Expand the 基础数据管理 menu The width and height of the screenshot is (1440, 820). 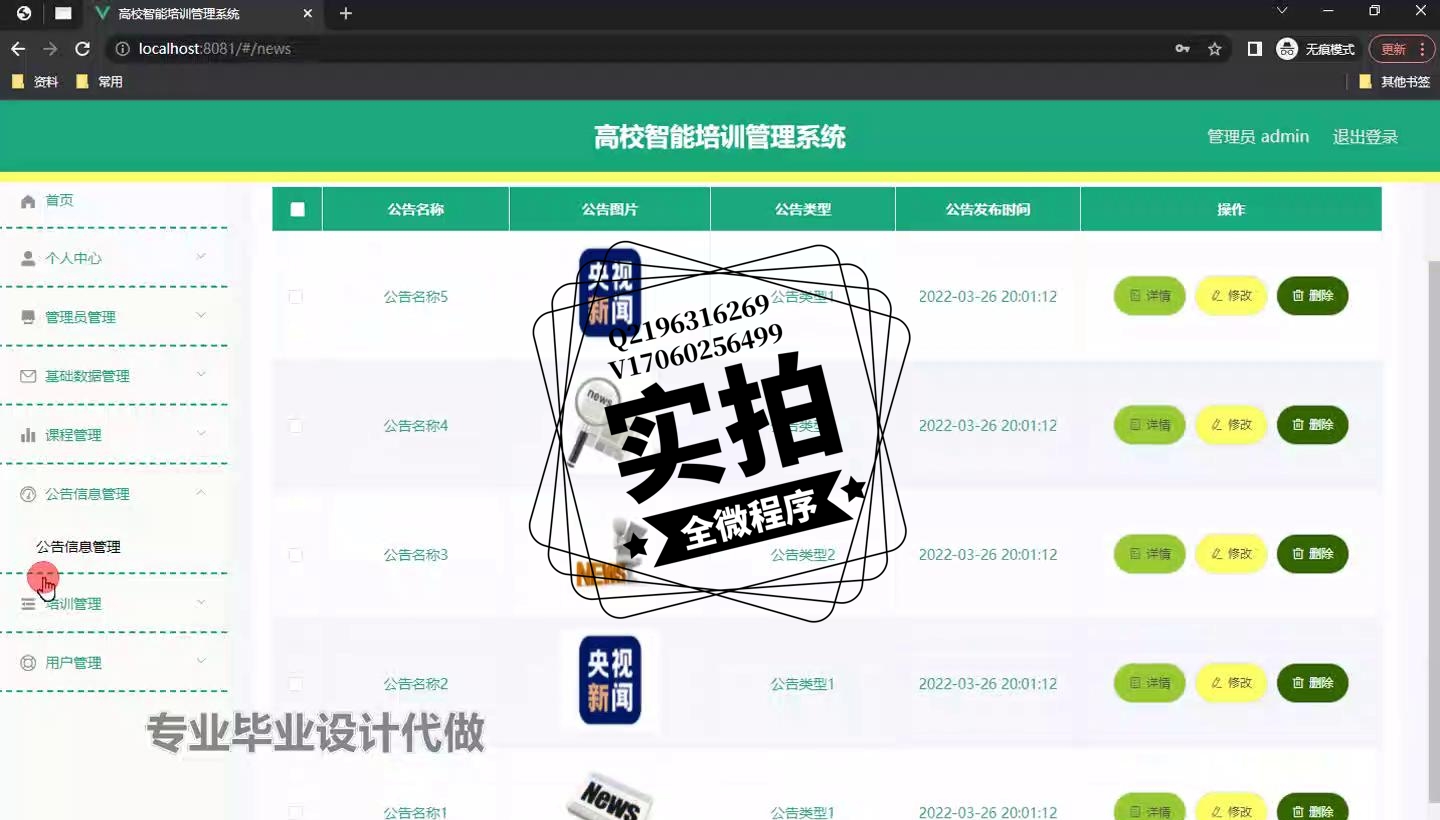(114, 376)
